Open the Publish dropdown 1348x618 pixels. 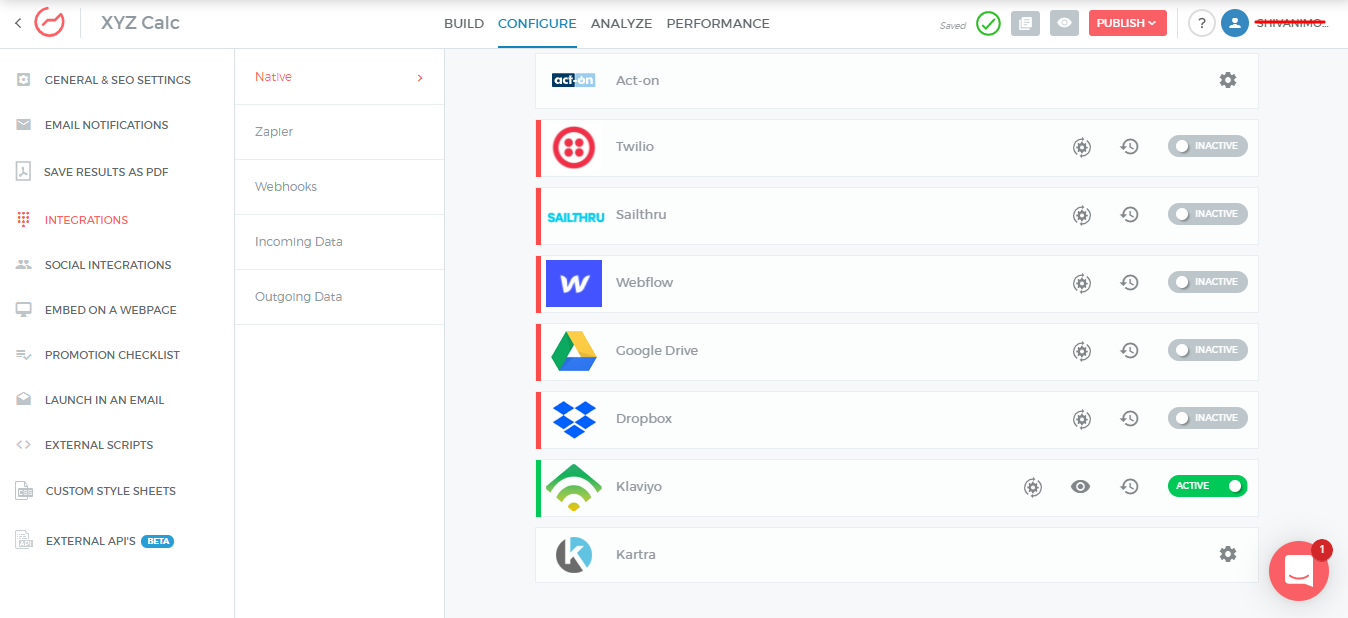click(x=1127, y=23)
